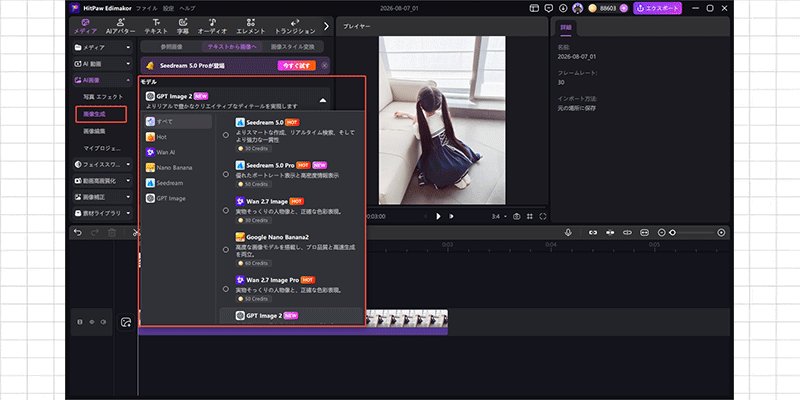This screenshot has height=400, width=800.
Task: Expand the 動画高画質化 sidebar section
Action: [x=103, y=181]
